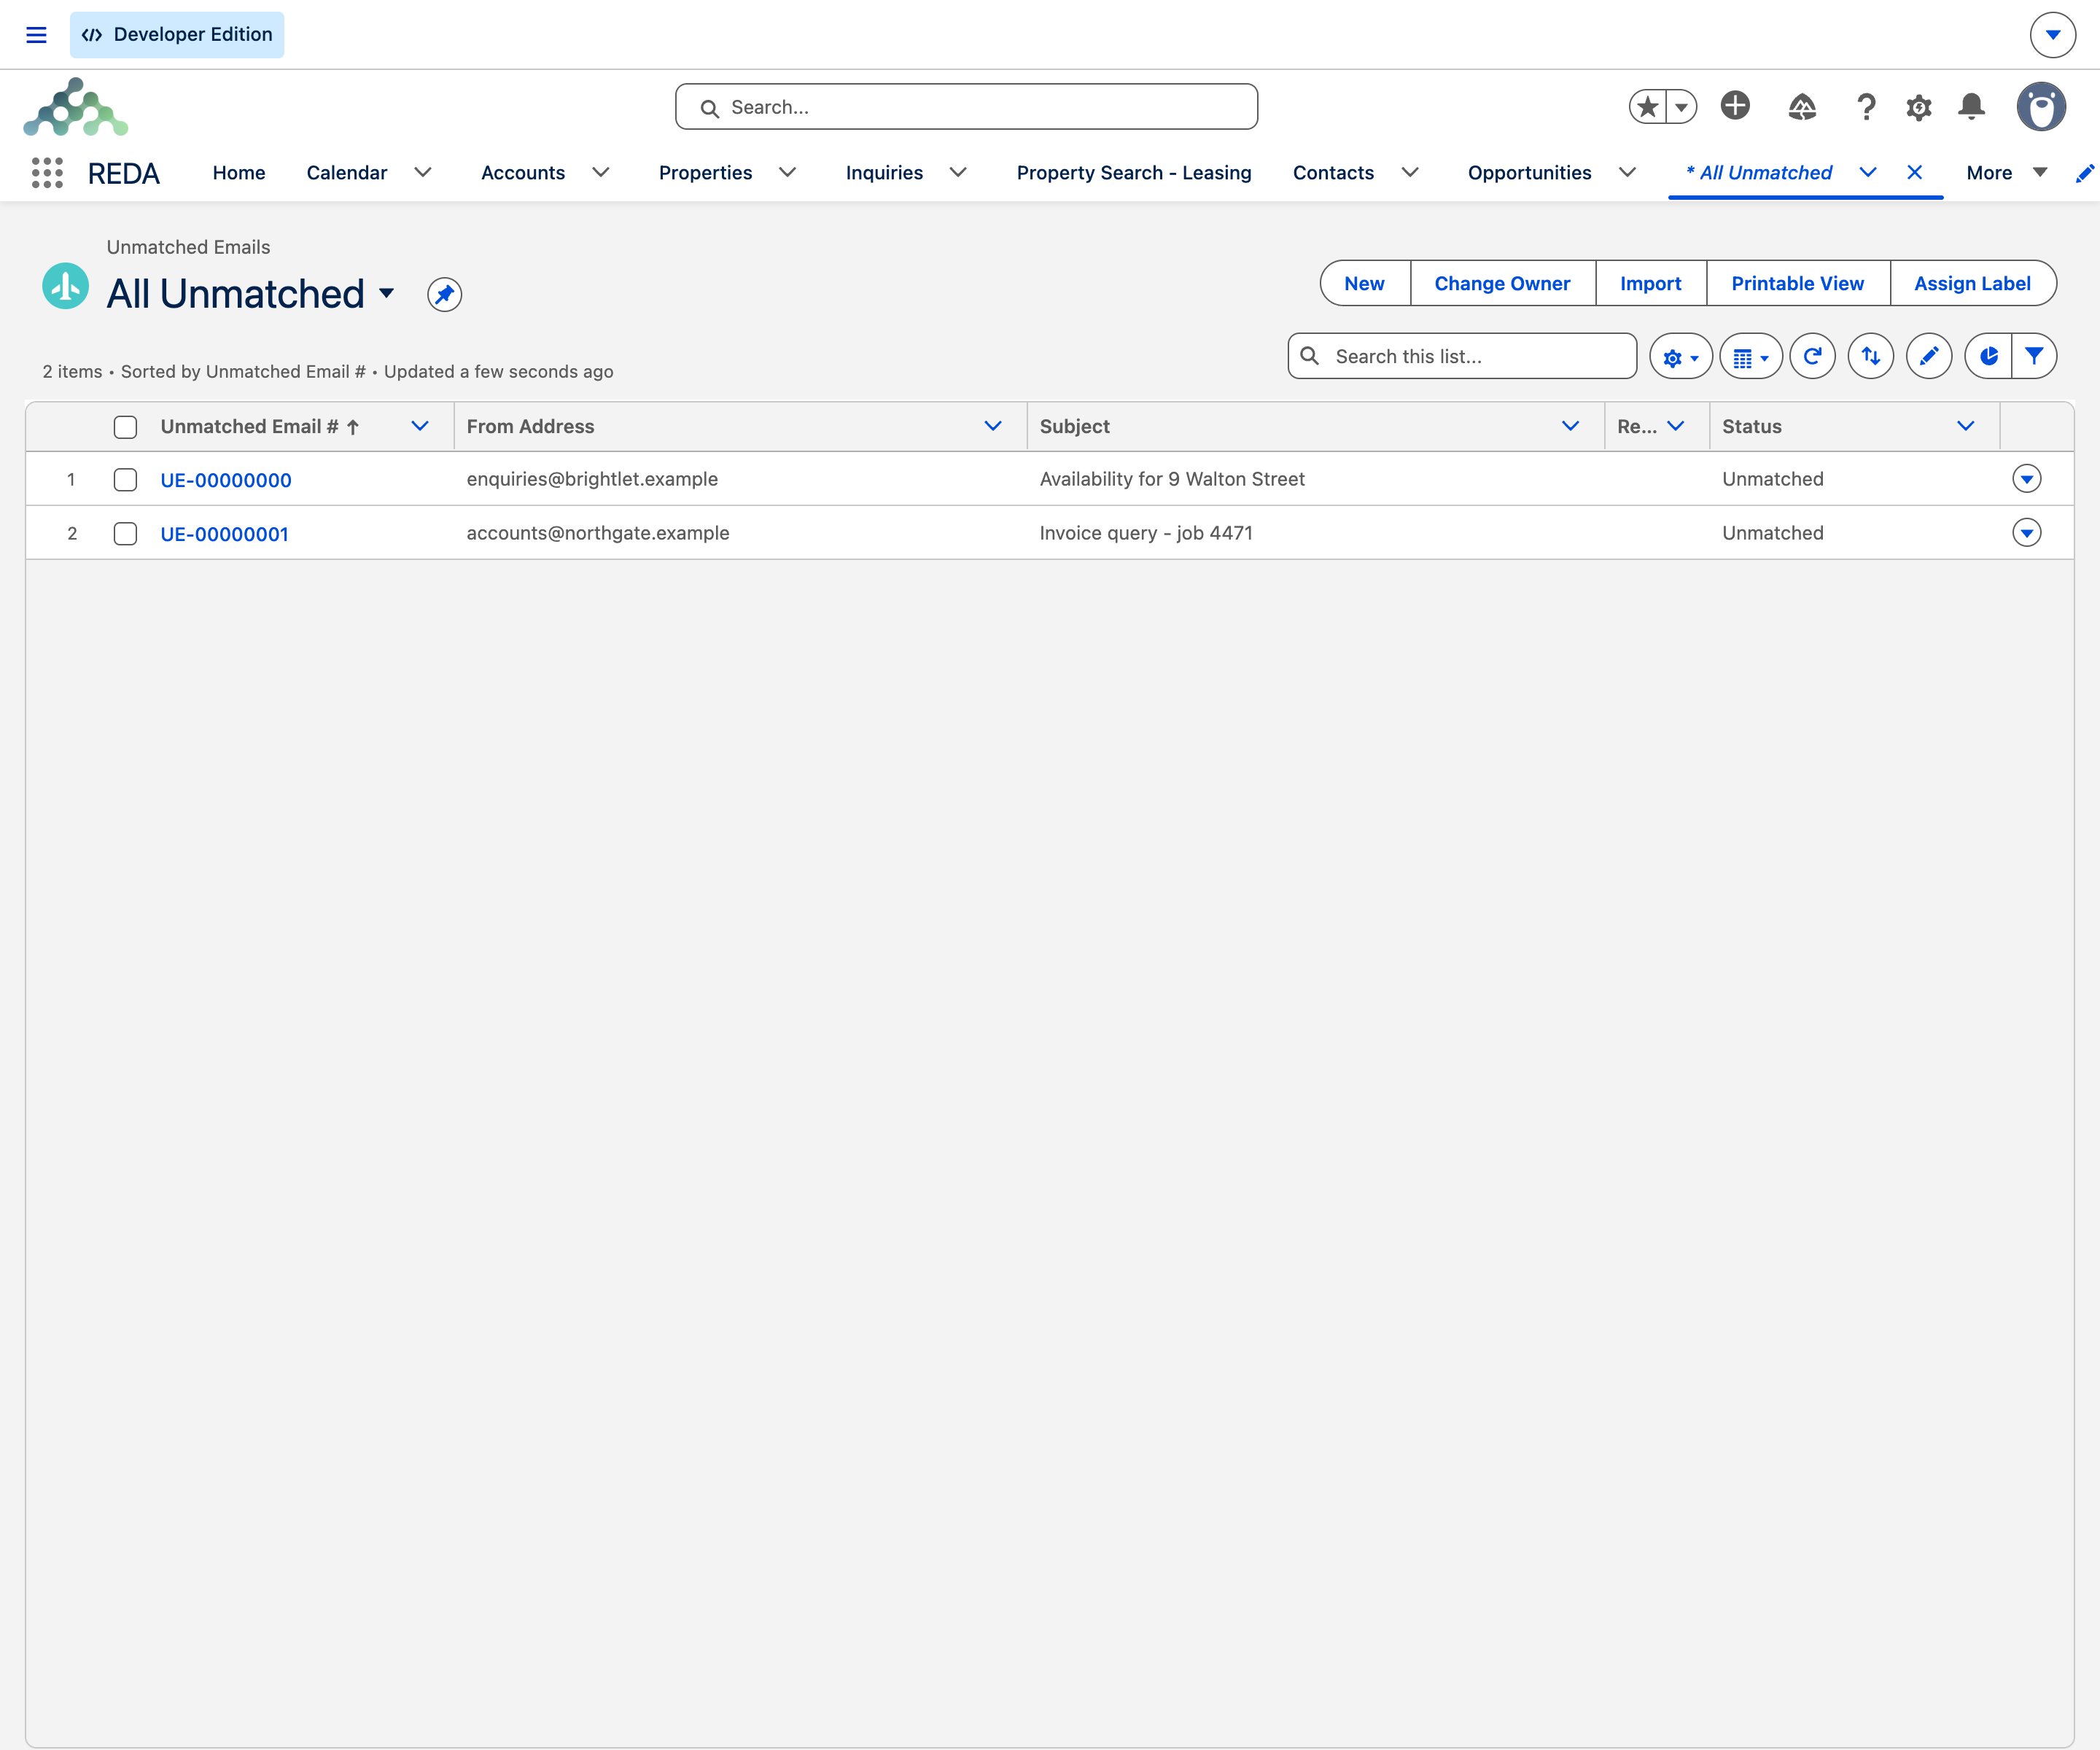Open the Help question mark icon
The image size is (2100, 1750).
pos(1866,106)
